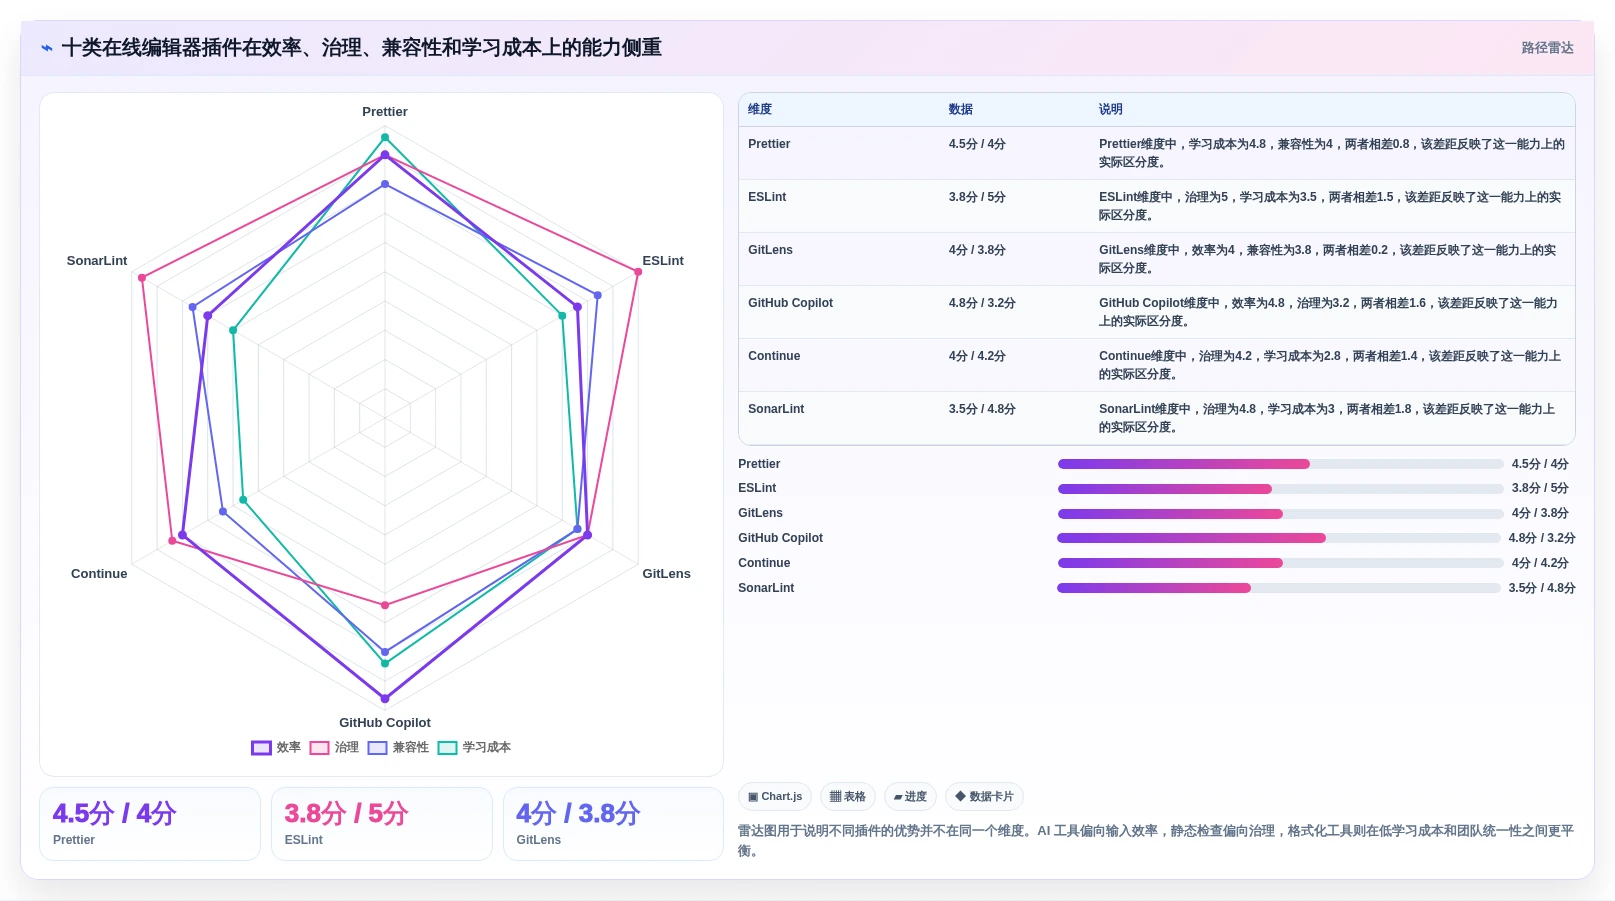Click the teal 学习成本 data point at Prettier
Image resolution: width=1615 pixels, height=901 pixels.
click(385, 138)
